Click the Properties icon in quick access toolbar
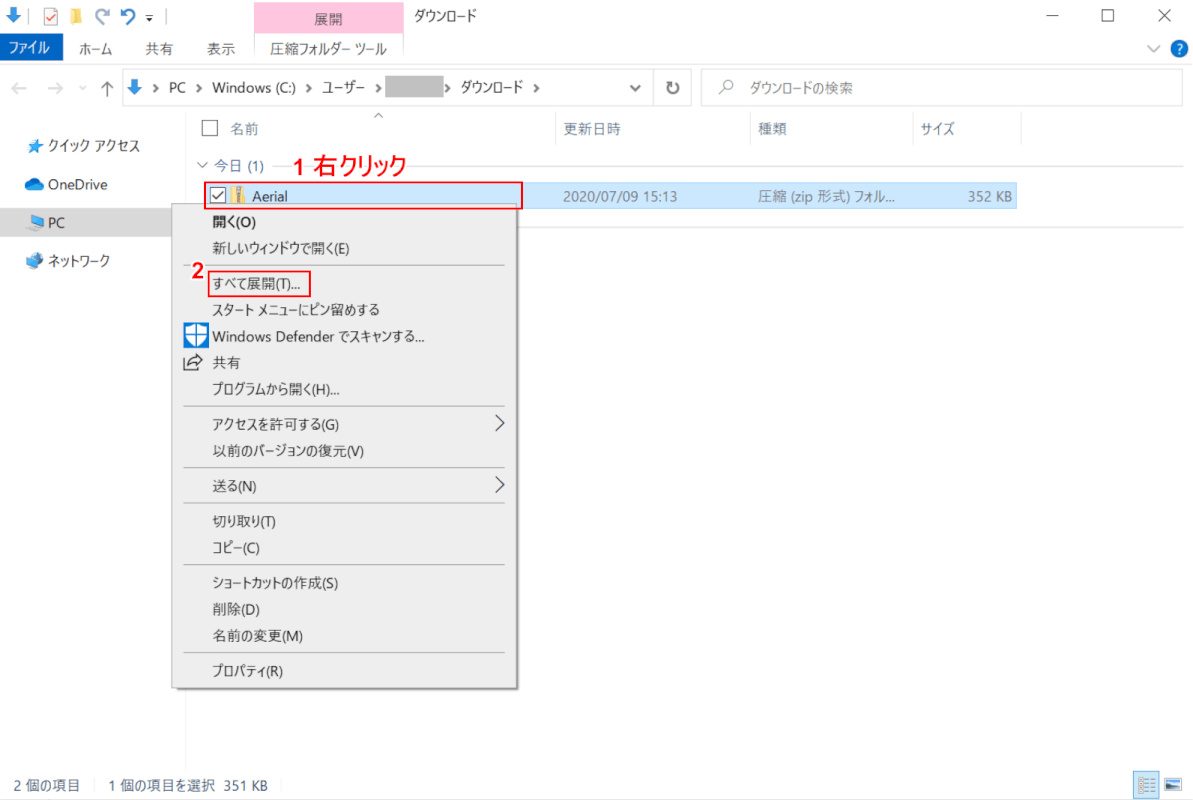 (x=51, y=16)
